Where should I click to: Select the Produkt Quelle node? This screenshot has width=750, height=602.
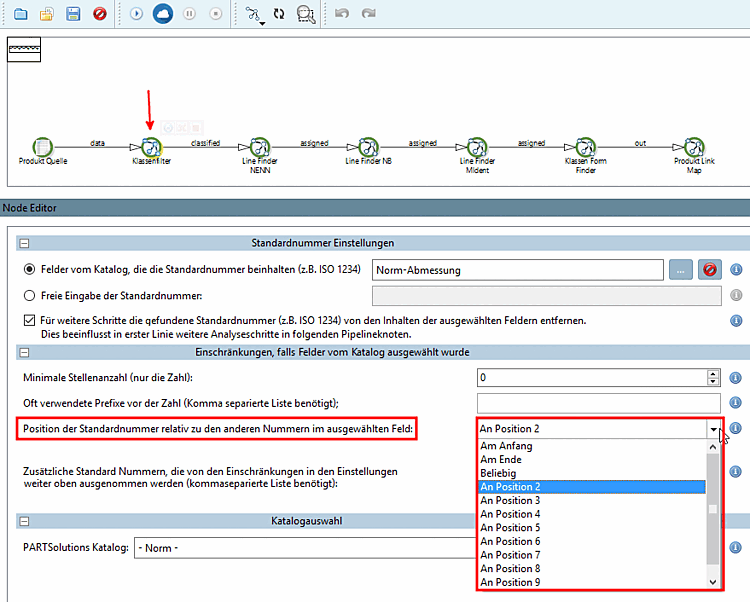[42, 146]
